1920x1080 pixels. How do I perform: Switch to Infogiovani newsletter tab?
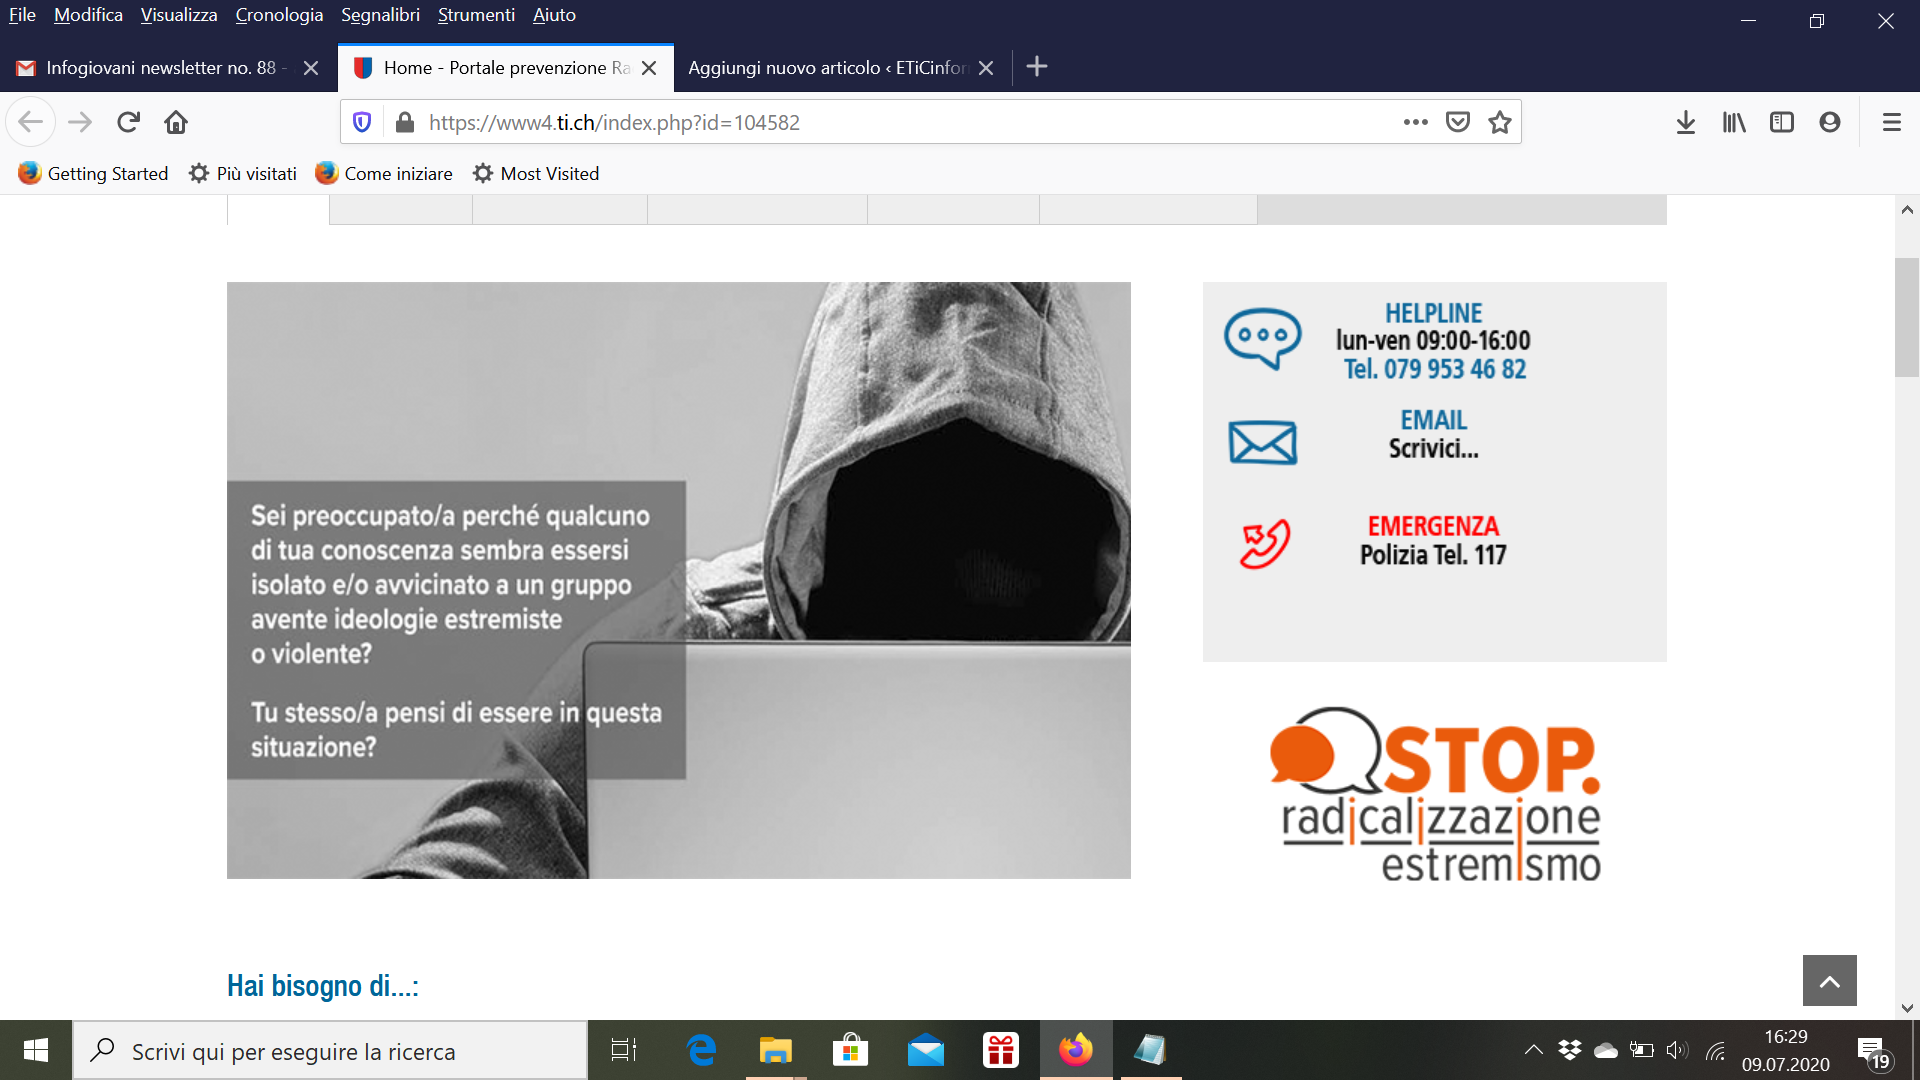tap(160, 68)
